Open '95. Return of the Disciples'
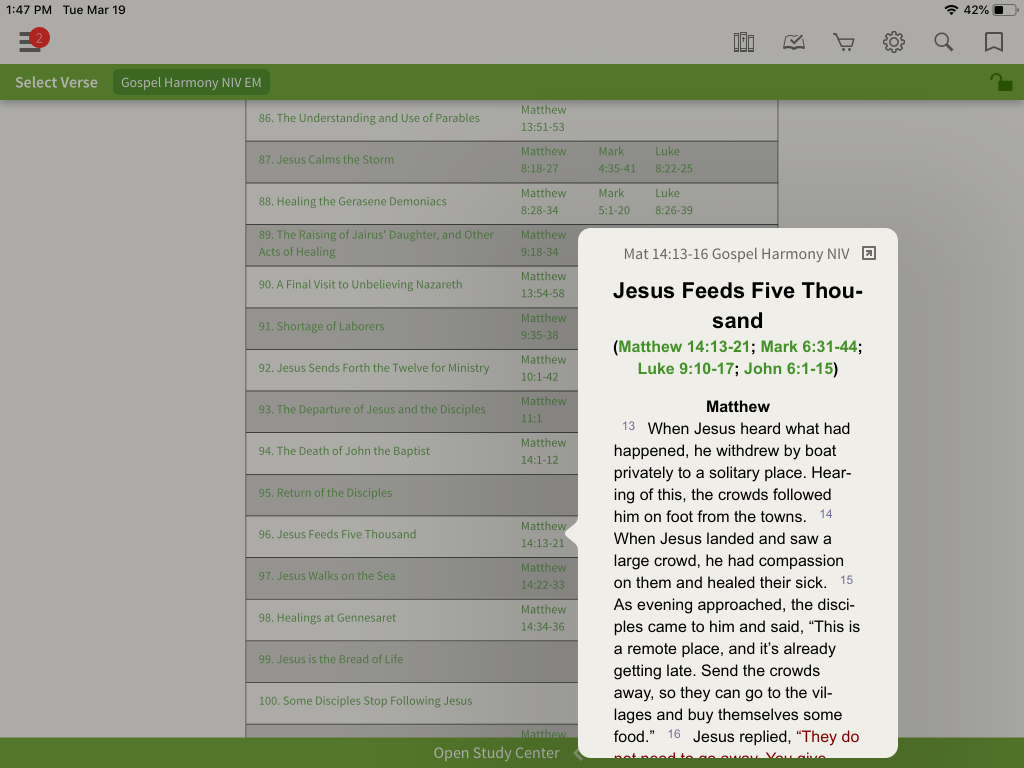This screenshot has width=1024, height=768. [325, 493]
